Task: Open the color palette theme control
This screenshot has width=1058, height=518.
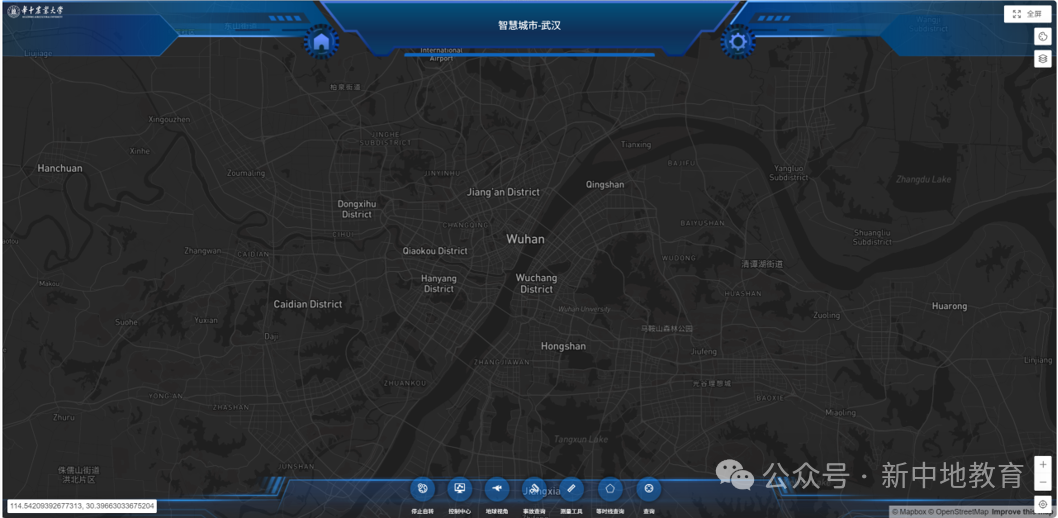Action: (x=1042, y=37)
